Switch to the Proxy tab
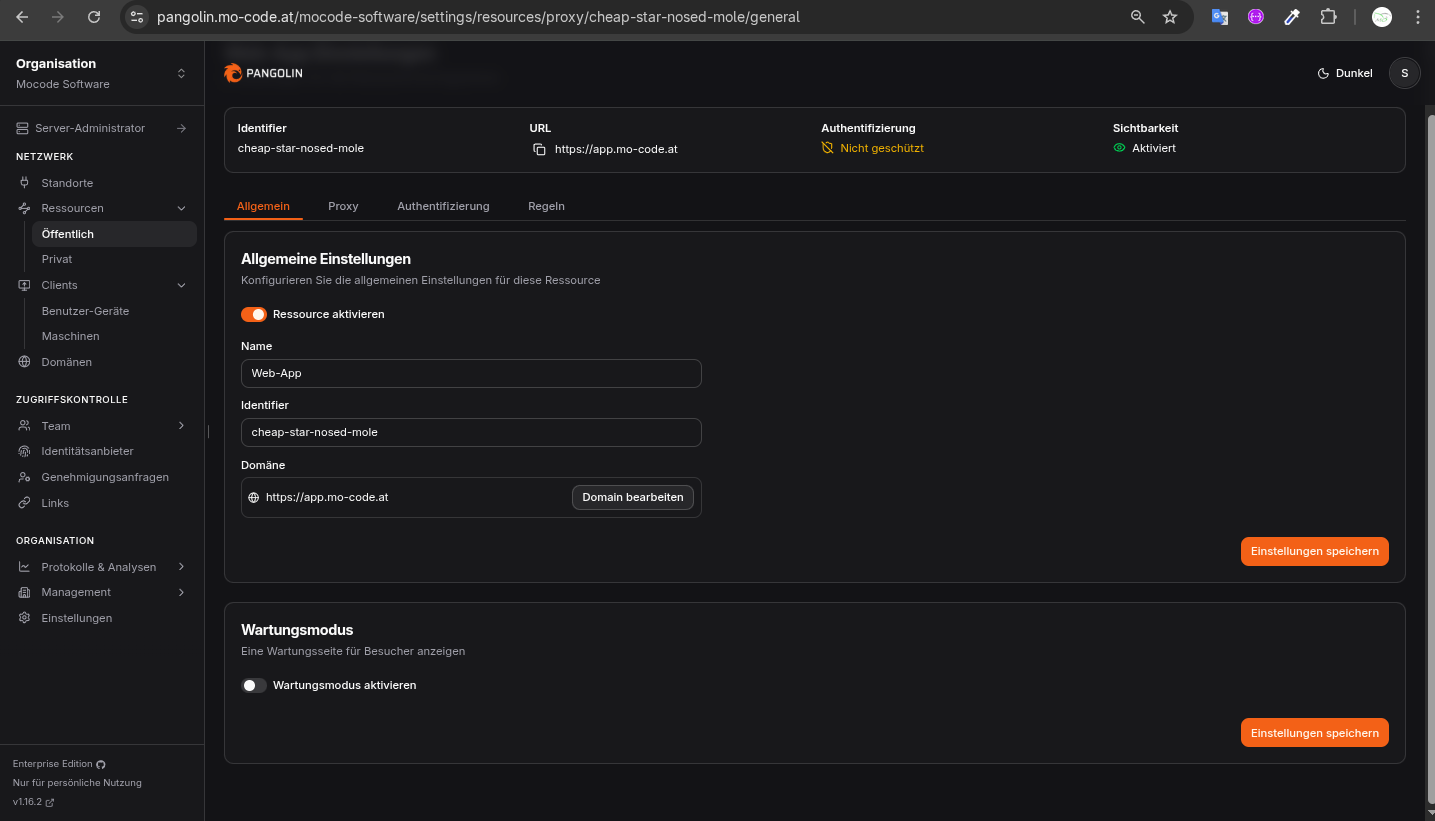Viewport: 1435px width, 821px height. click(x=343, y=206)
